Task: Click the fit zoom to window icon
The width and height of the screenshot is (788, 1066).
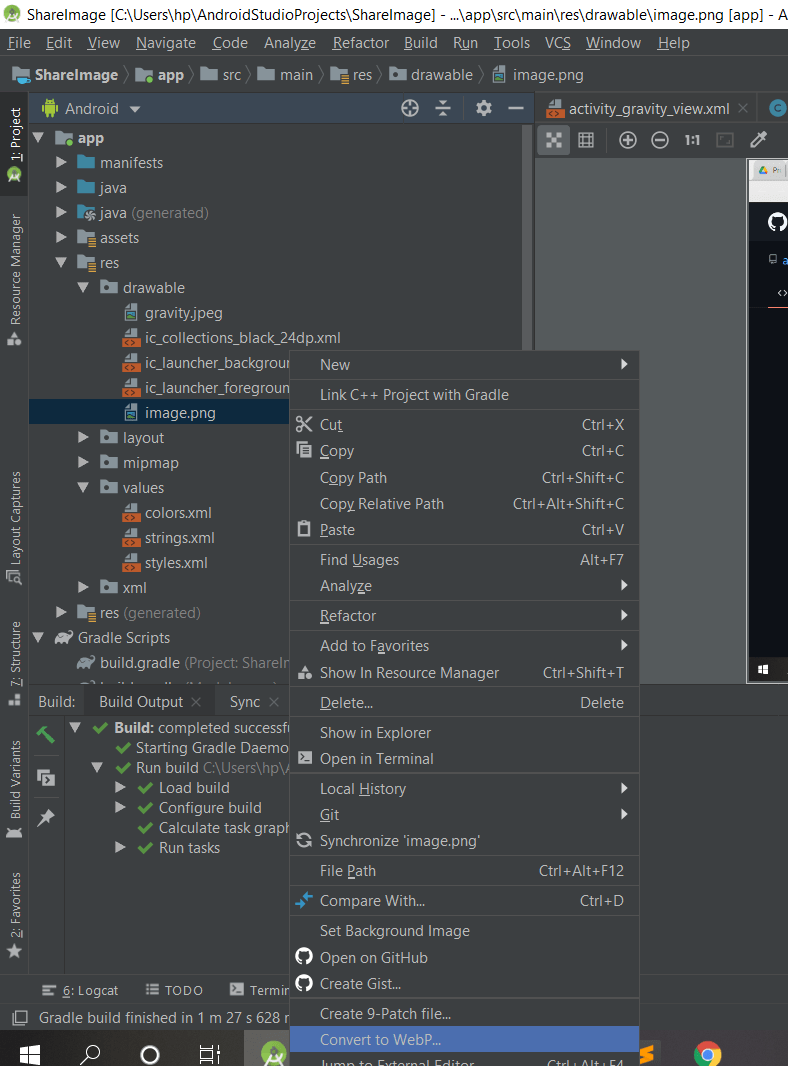Action: [x=725, y=140]
